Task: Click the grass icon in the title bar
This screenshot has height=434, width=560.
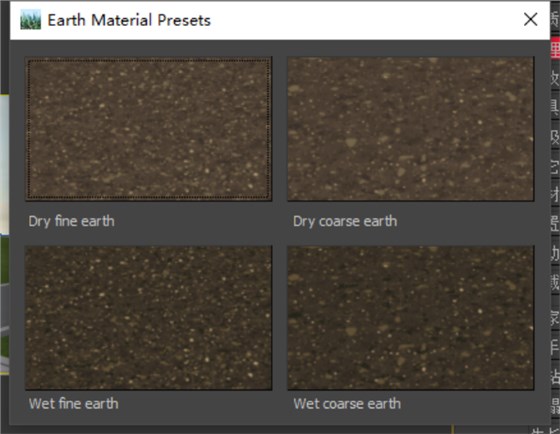Action: coord(31,20)
